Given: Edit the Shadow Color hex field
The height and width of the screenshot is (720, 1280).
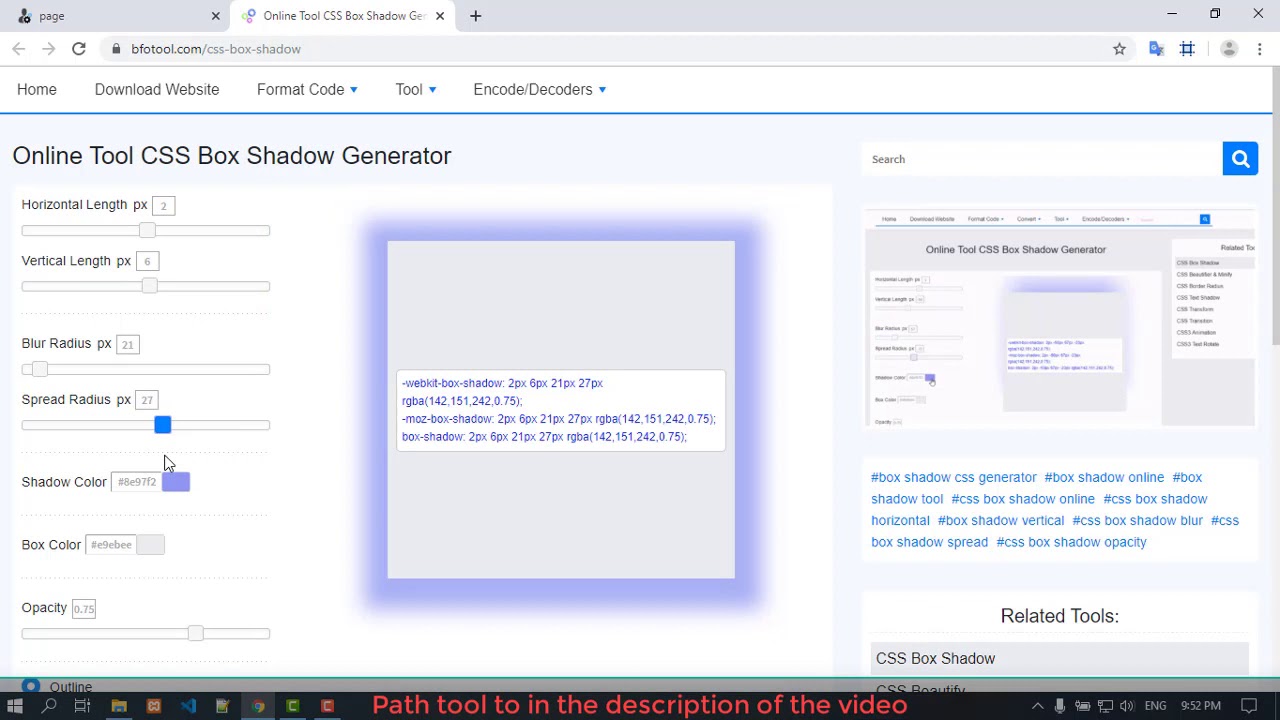Looking at the screenshot, I should coord(138,482).
